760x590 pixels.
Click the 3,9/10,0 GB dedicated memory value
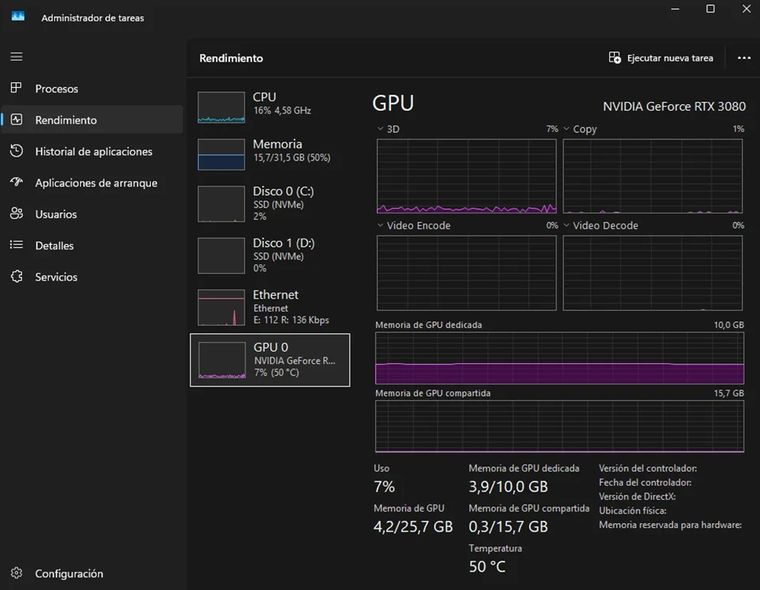[508, 486]
